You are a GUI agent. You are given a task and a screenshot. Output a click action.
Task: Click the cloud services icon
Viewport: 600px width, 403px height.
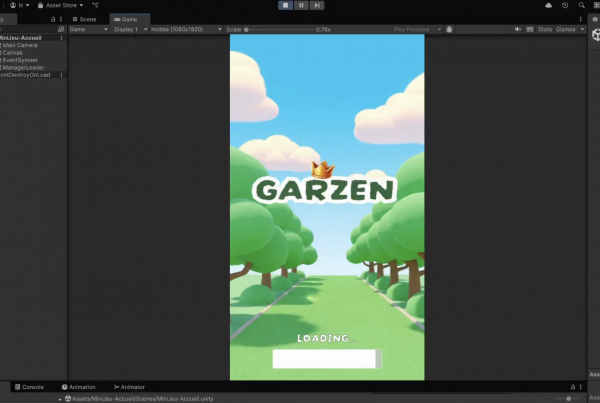pos(548,5)
